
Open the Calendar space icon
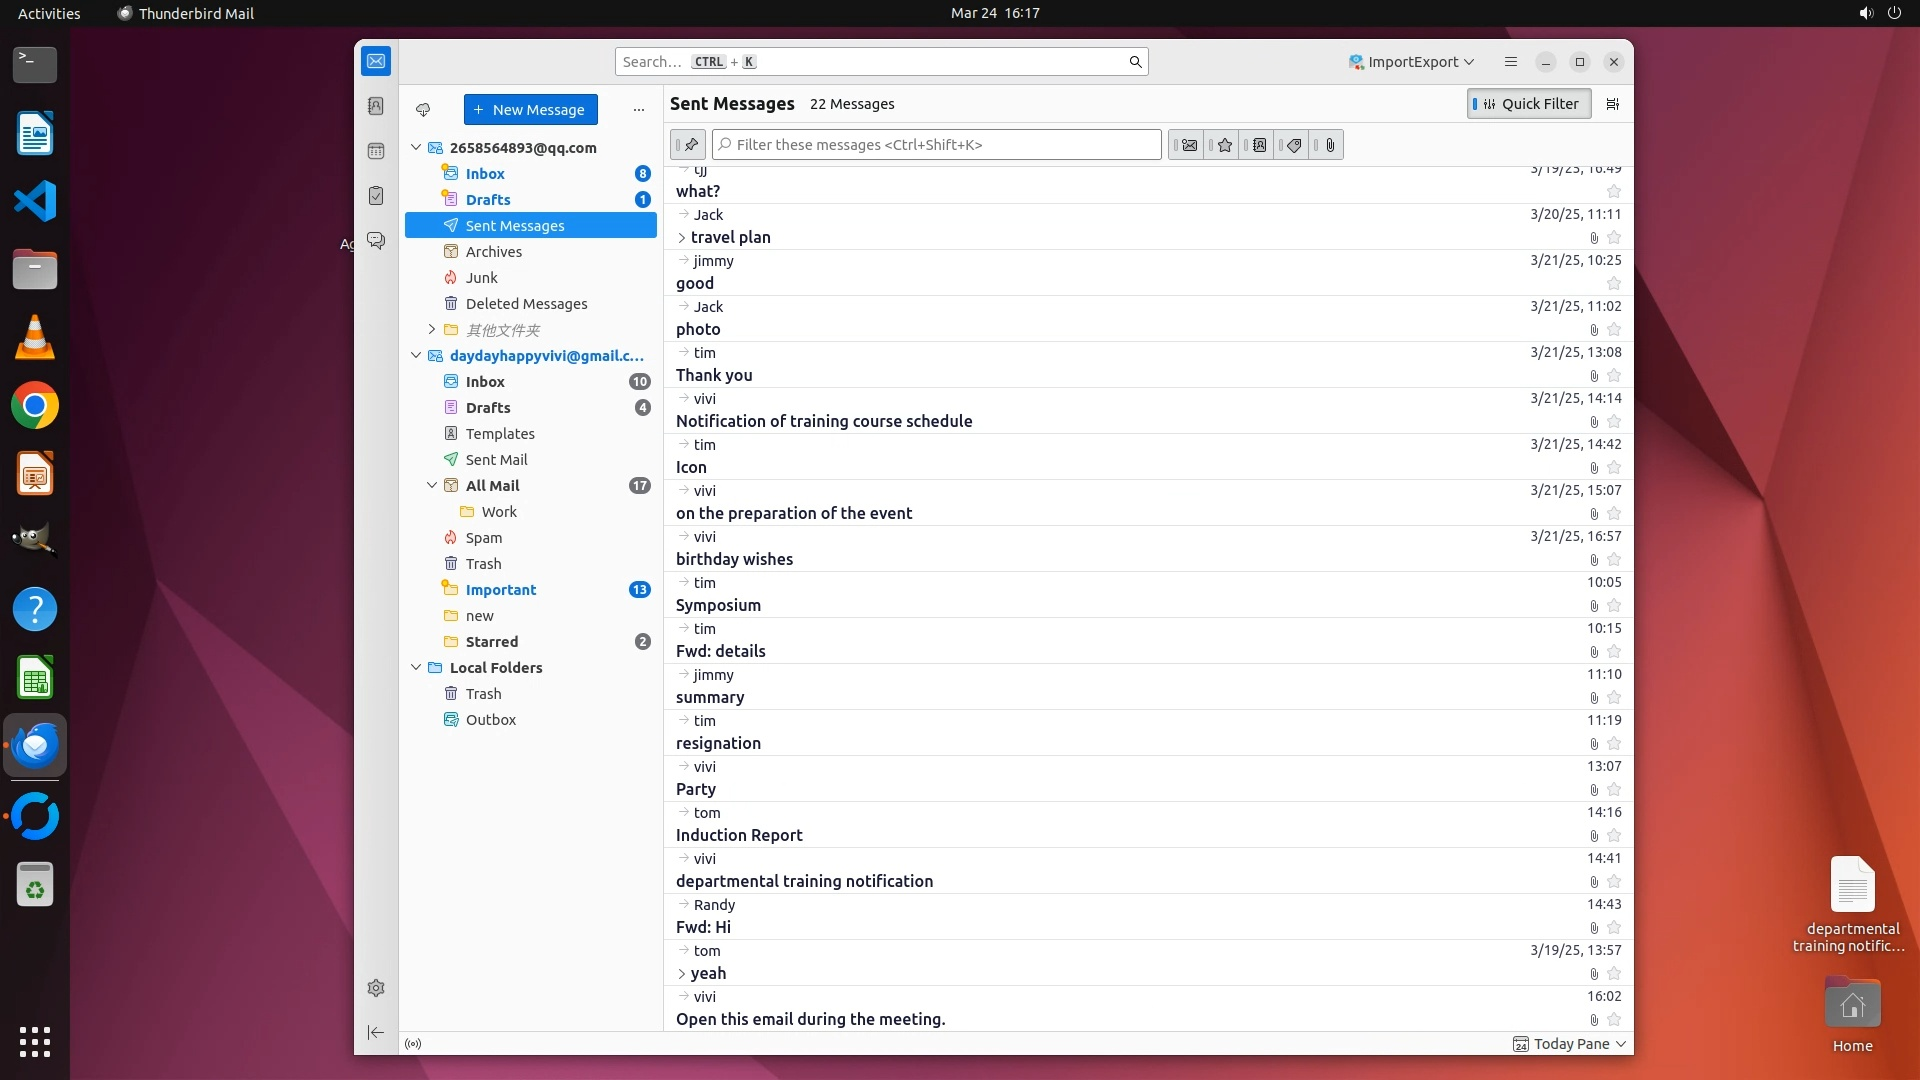pyautogui.click(x=376, y=151)
